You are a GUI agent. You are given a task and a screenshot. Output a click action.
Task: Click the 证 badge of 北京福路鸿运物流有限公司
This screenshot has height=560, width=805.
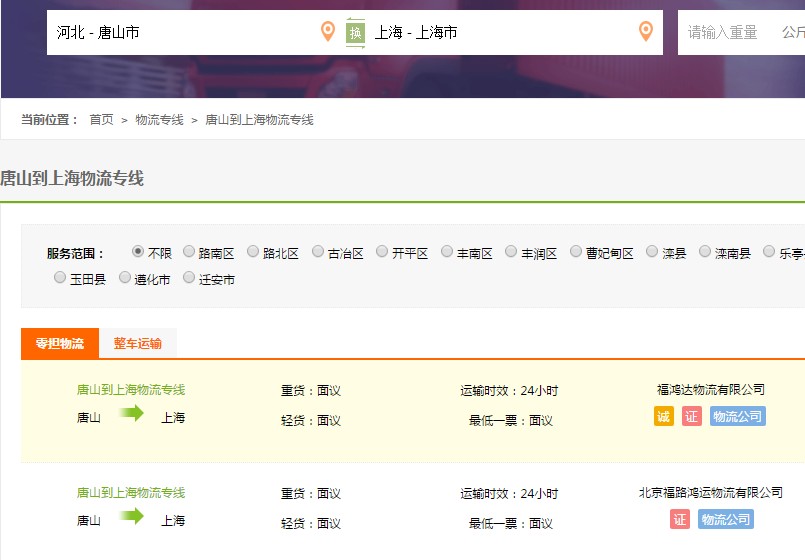[680, 519]
